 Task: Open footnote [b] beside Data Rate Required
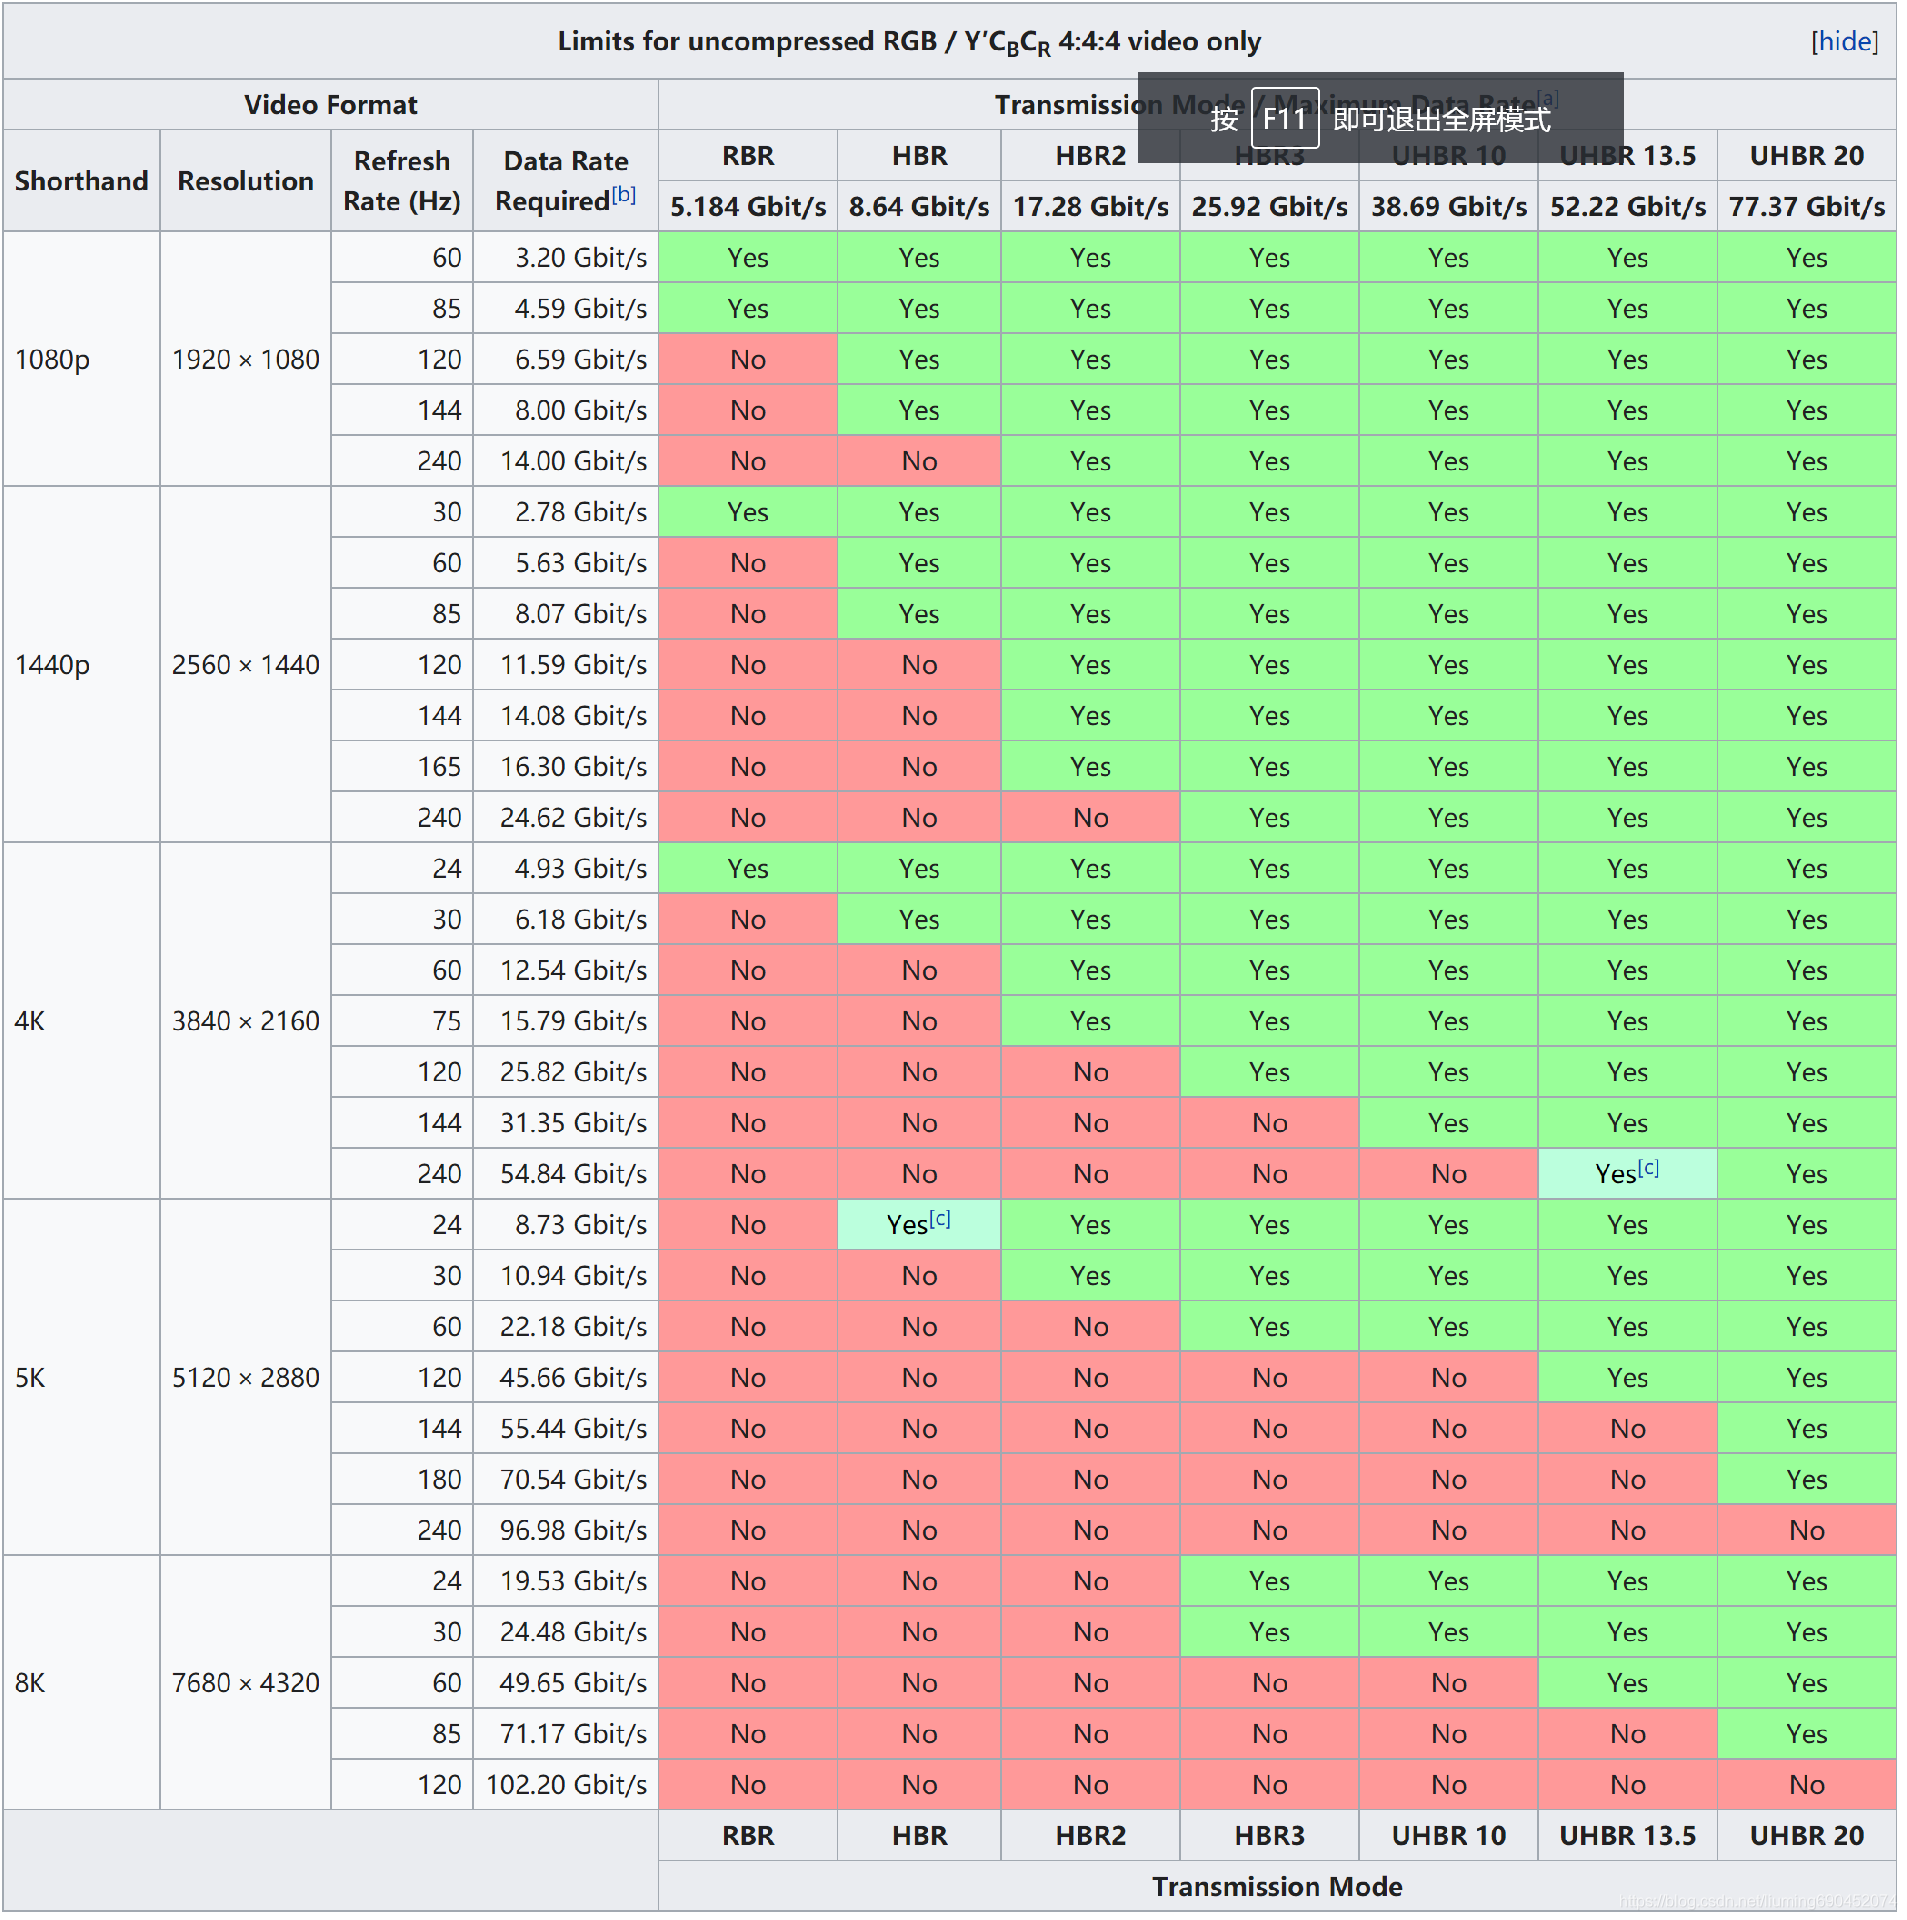(623, 194)
